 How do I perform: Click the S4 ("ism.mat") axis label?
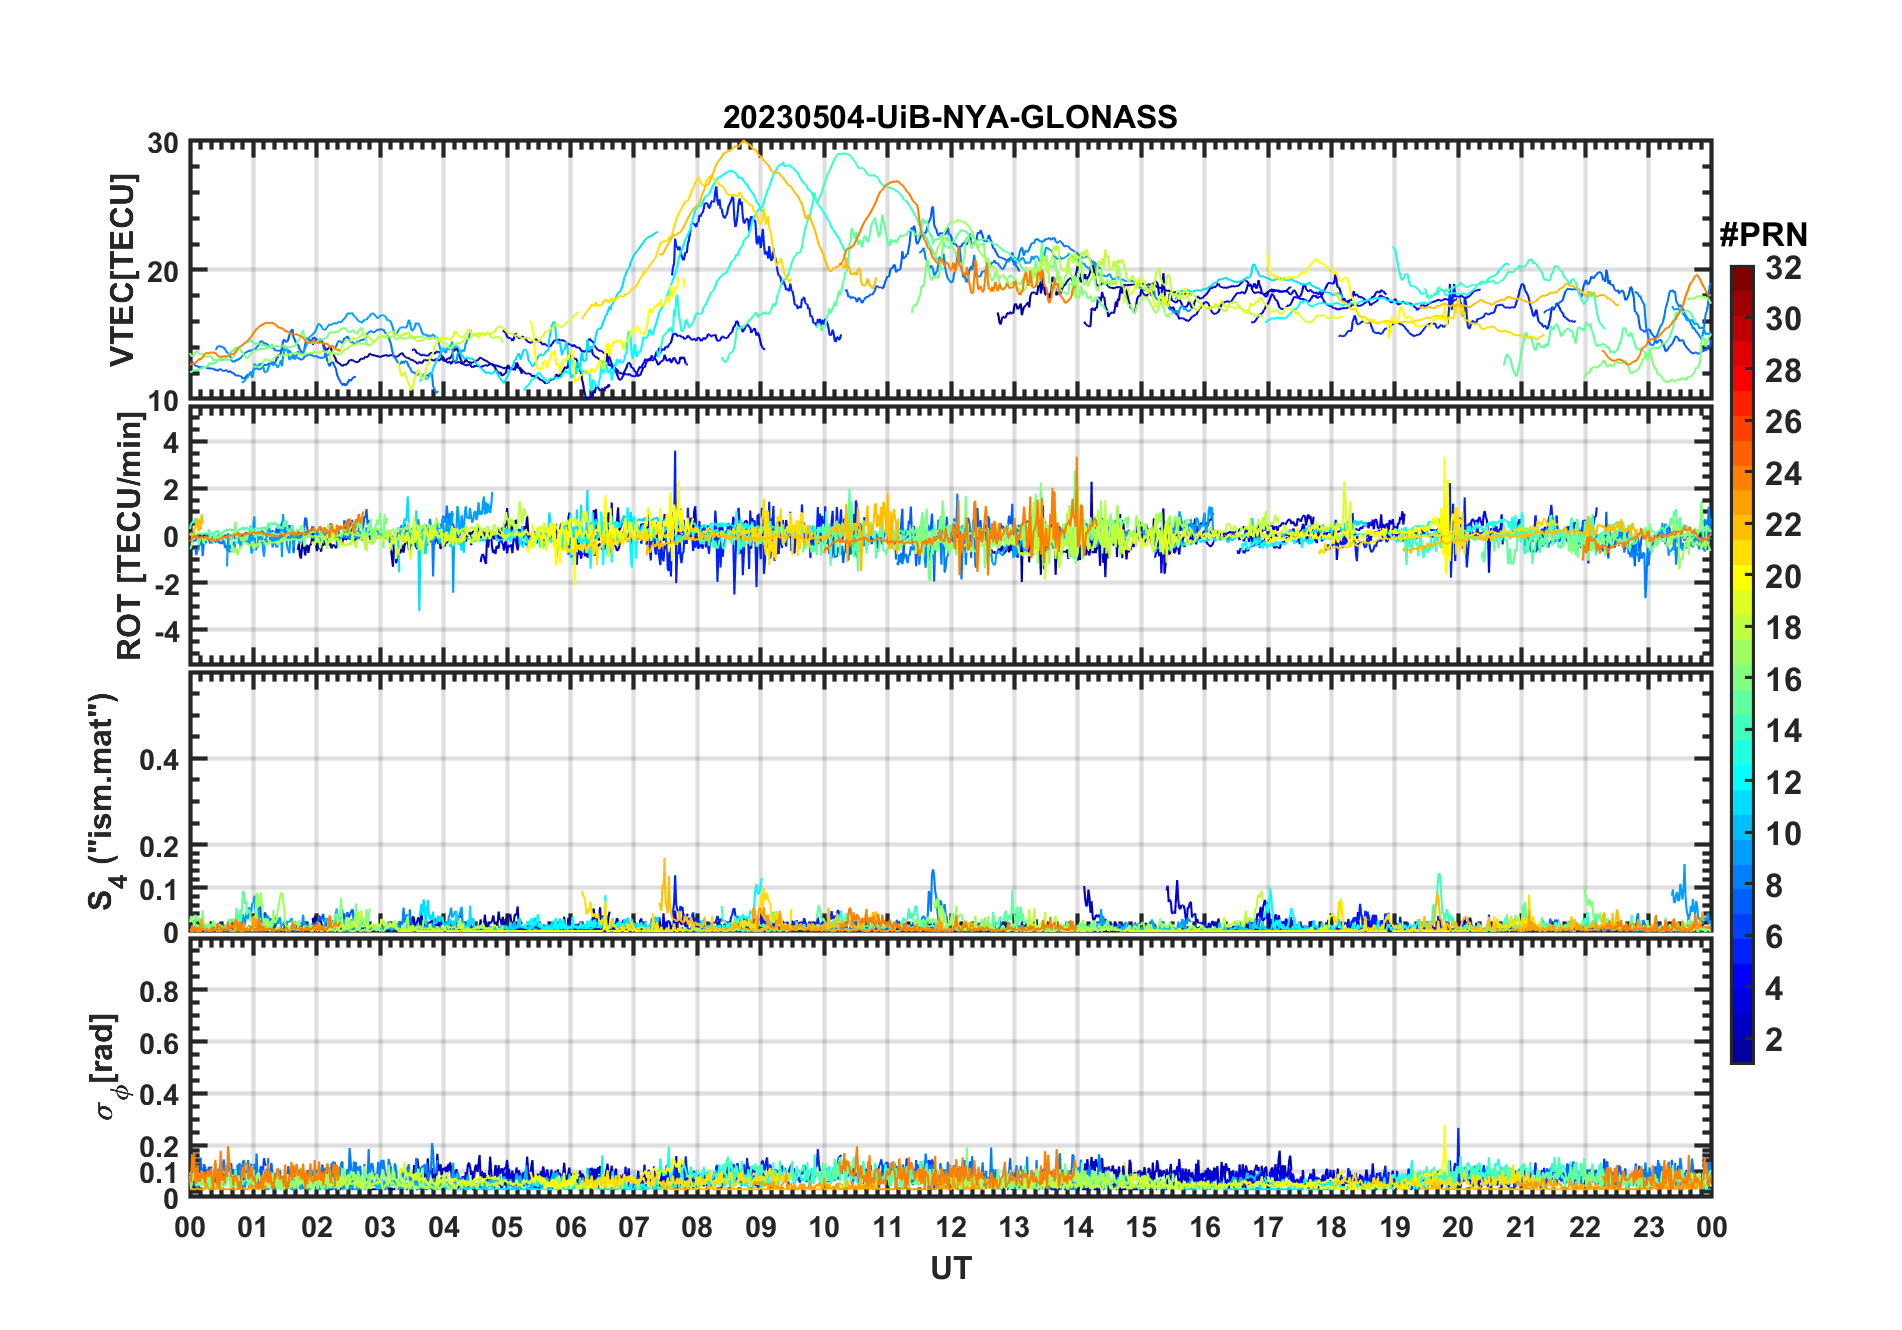[x=105, y=801]
